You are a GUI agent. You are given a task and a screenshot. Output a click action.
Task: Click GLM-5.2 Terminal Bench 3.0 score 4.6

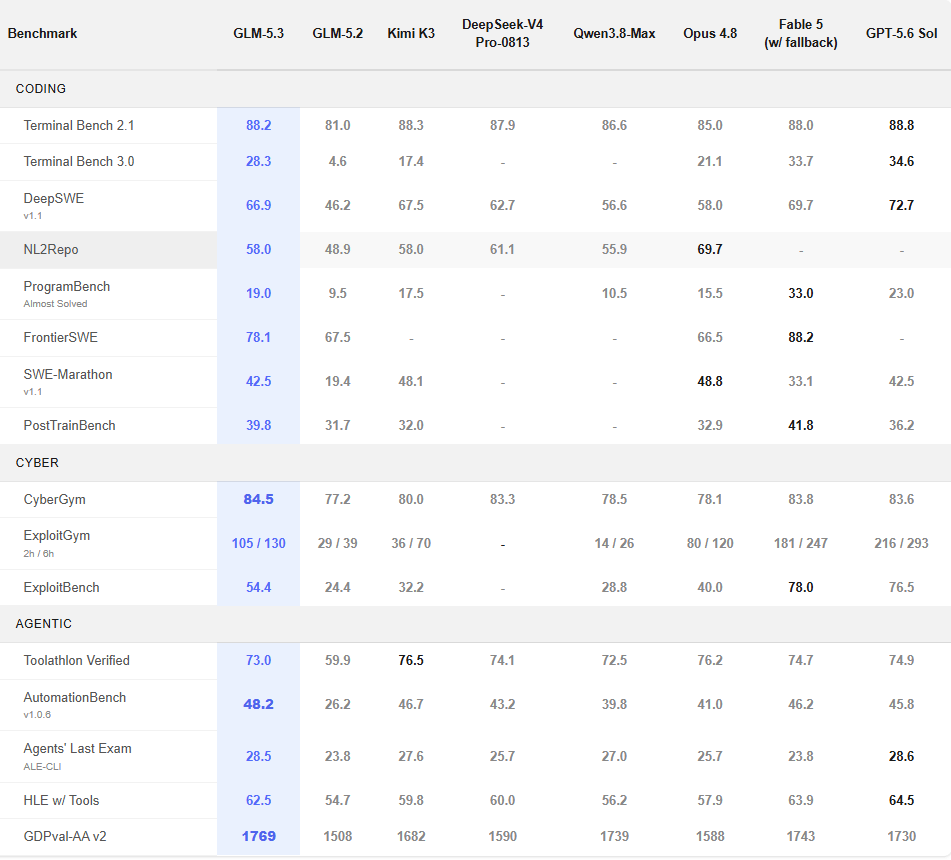338,161
